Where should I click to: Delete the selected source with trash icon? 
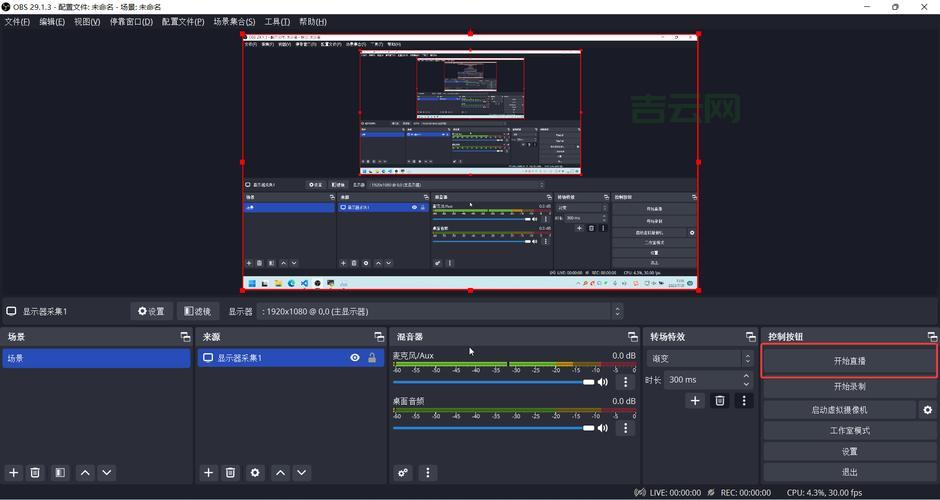230,473
